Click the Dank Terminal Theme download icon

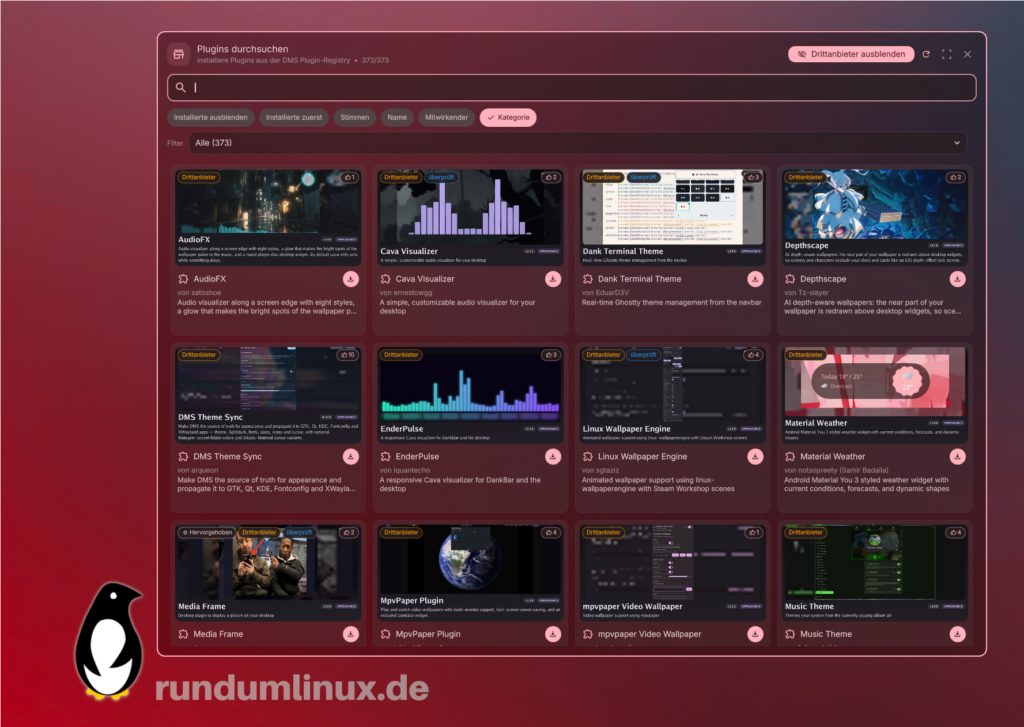point(755,279)
